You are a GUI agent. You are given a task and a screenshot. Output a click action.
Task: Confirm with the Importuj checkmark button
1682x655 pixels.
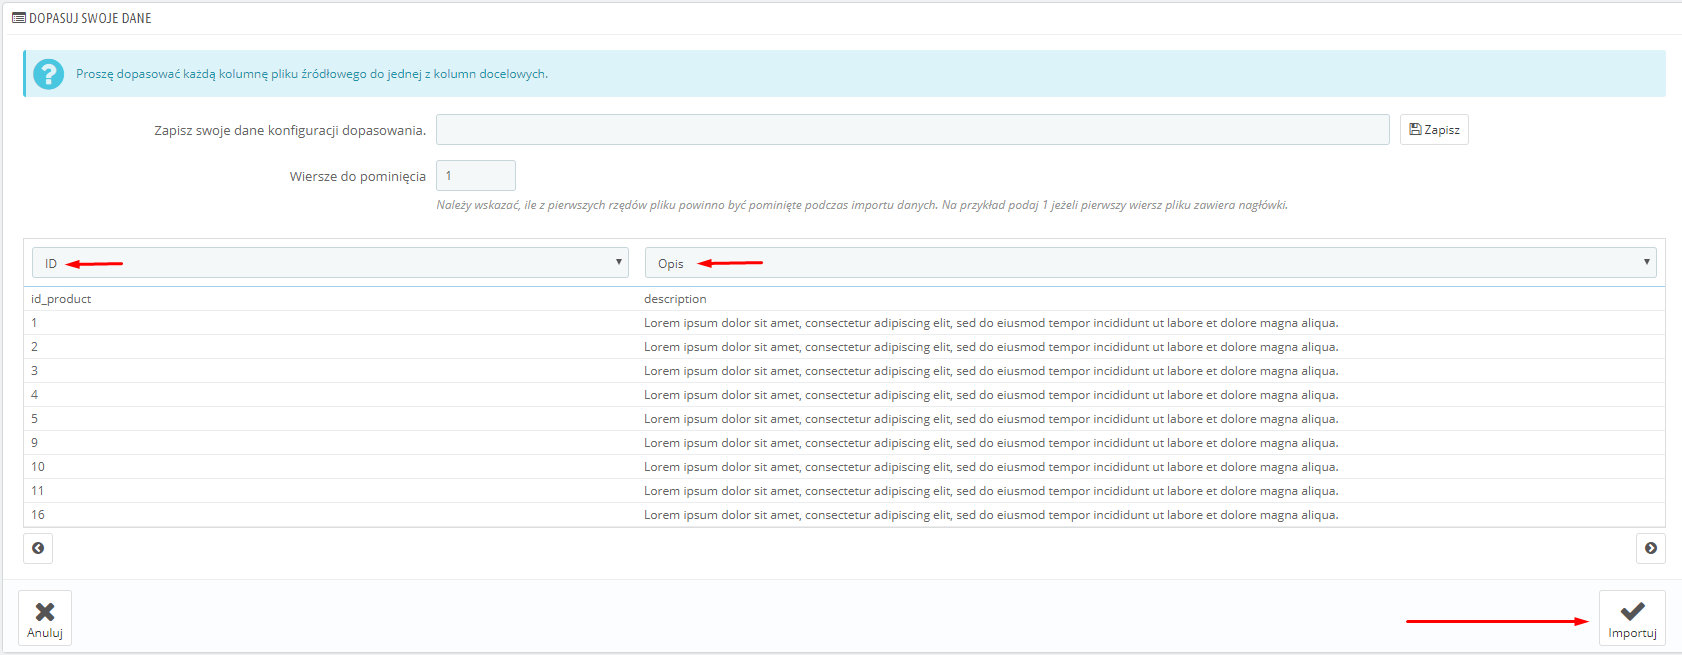1632,618
